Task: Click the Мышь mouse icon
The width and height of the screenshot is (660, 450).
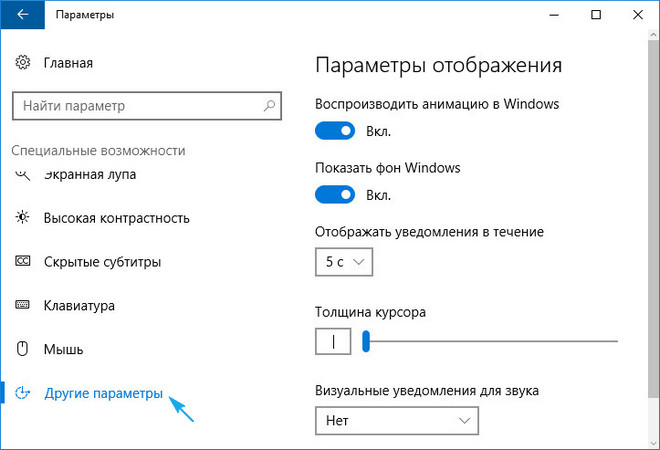Action: (x=23, y=350)
